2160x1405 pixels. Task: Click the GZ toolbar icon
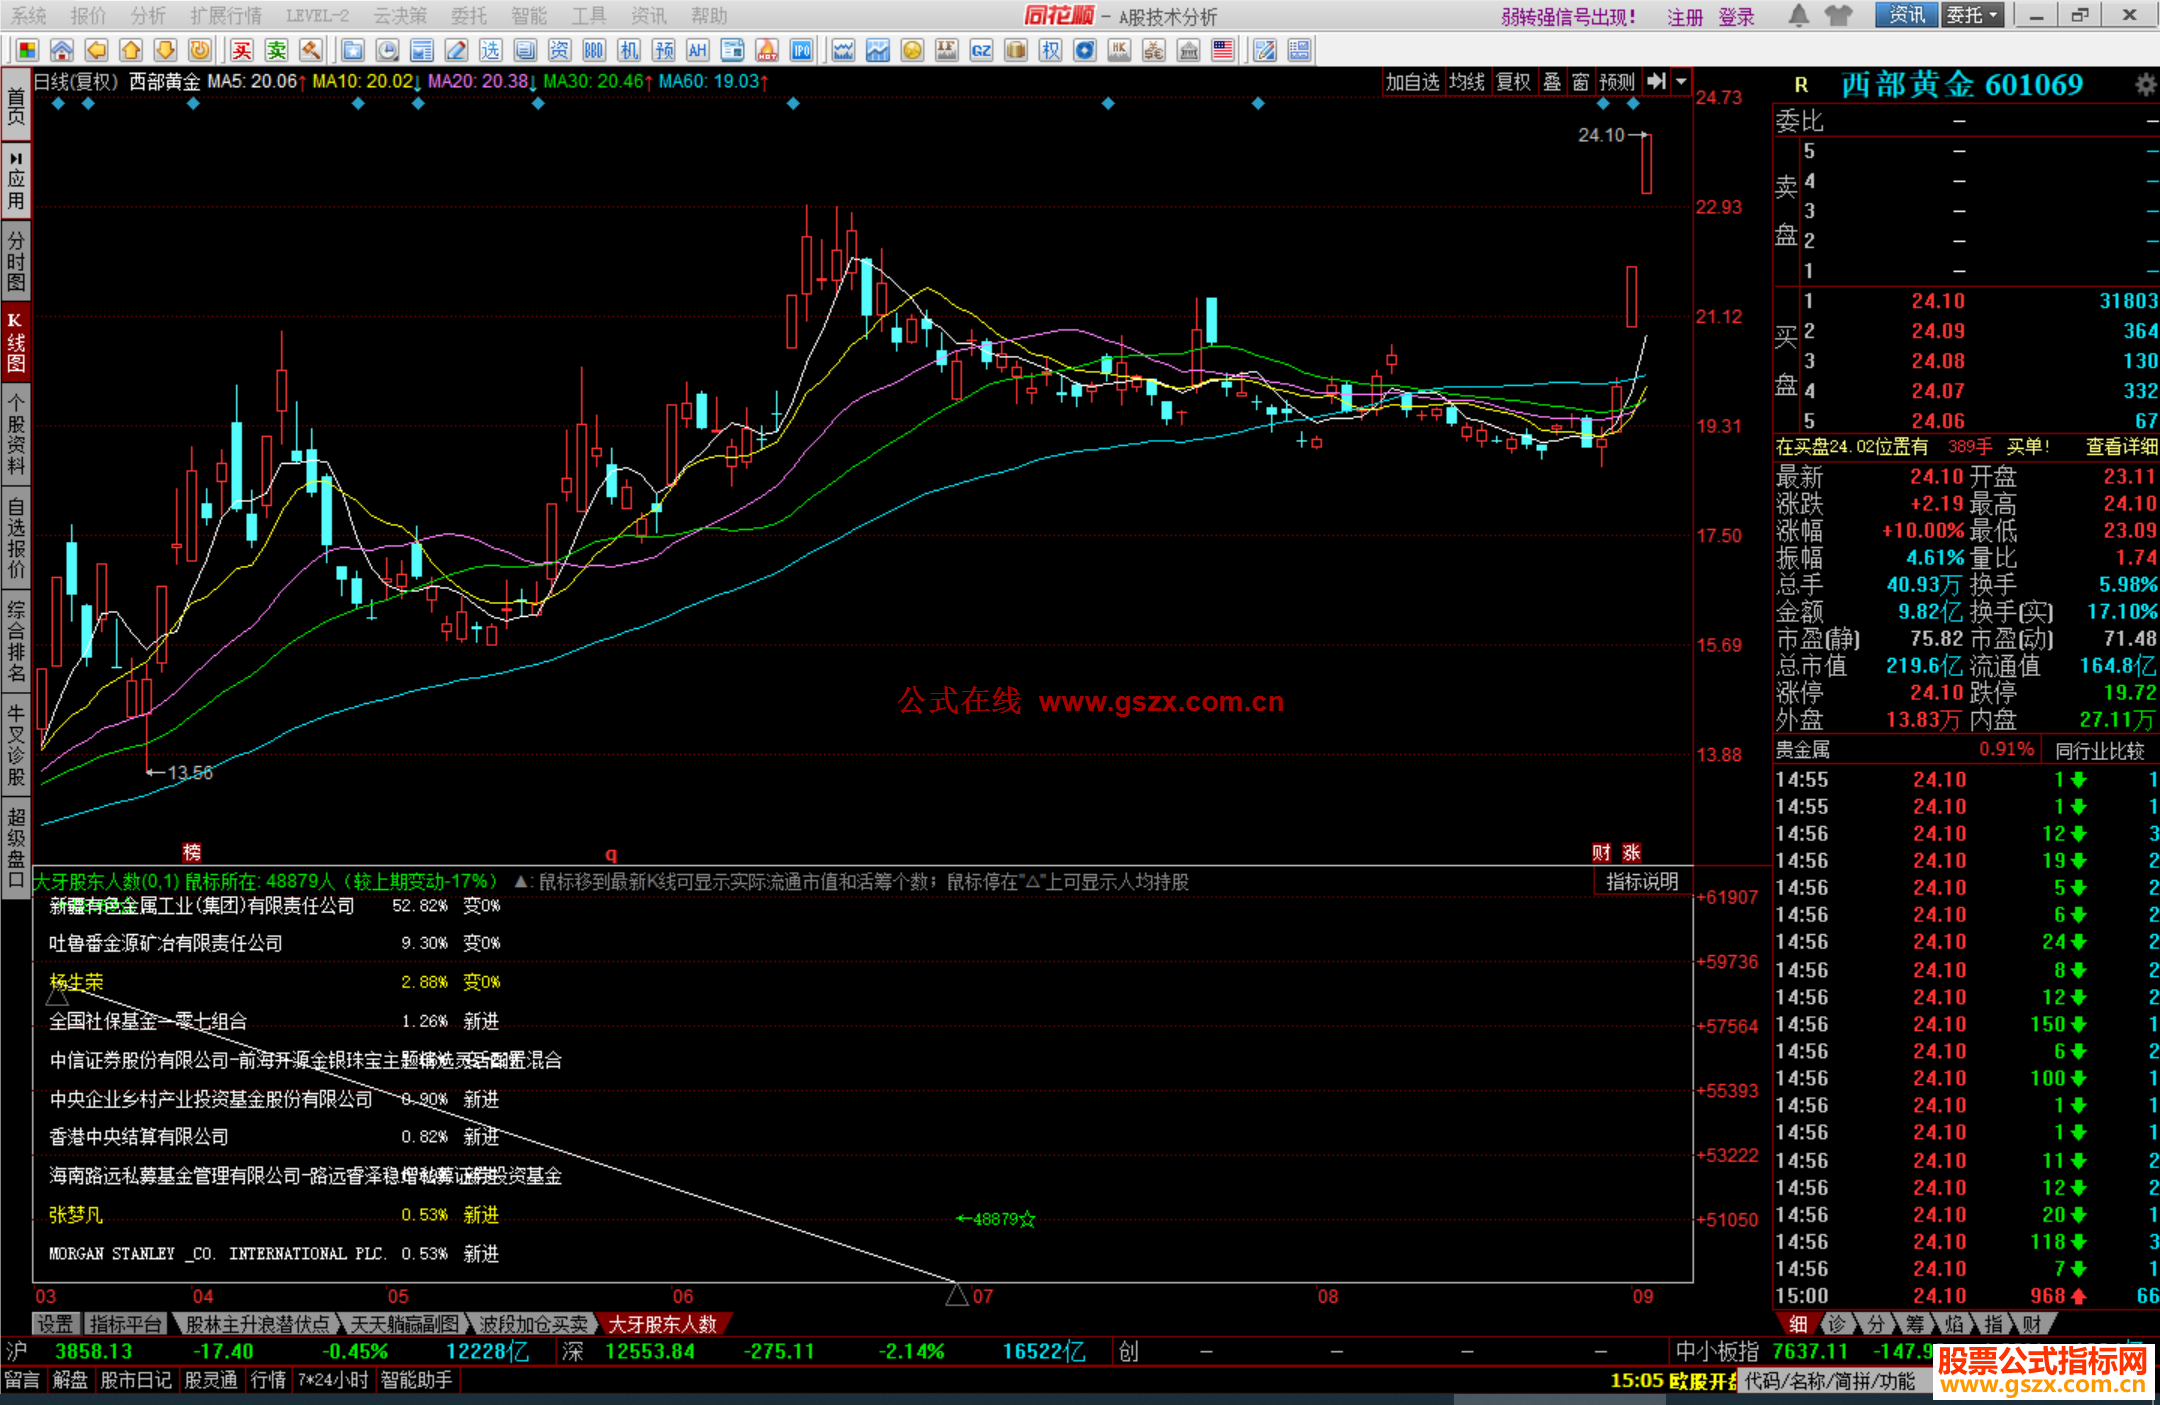tap(981, 50)
